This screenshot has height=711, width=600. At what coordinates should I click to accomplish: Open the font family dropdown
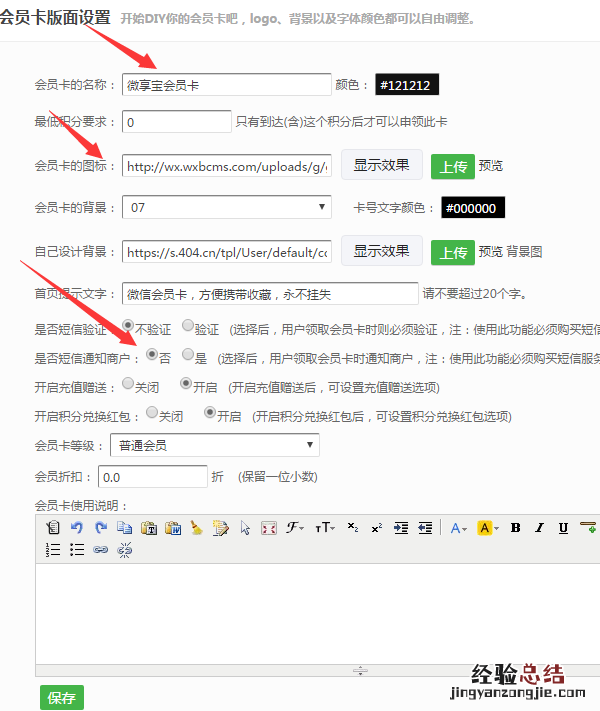295,527
